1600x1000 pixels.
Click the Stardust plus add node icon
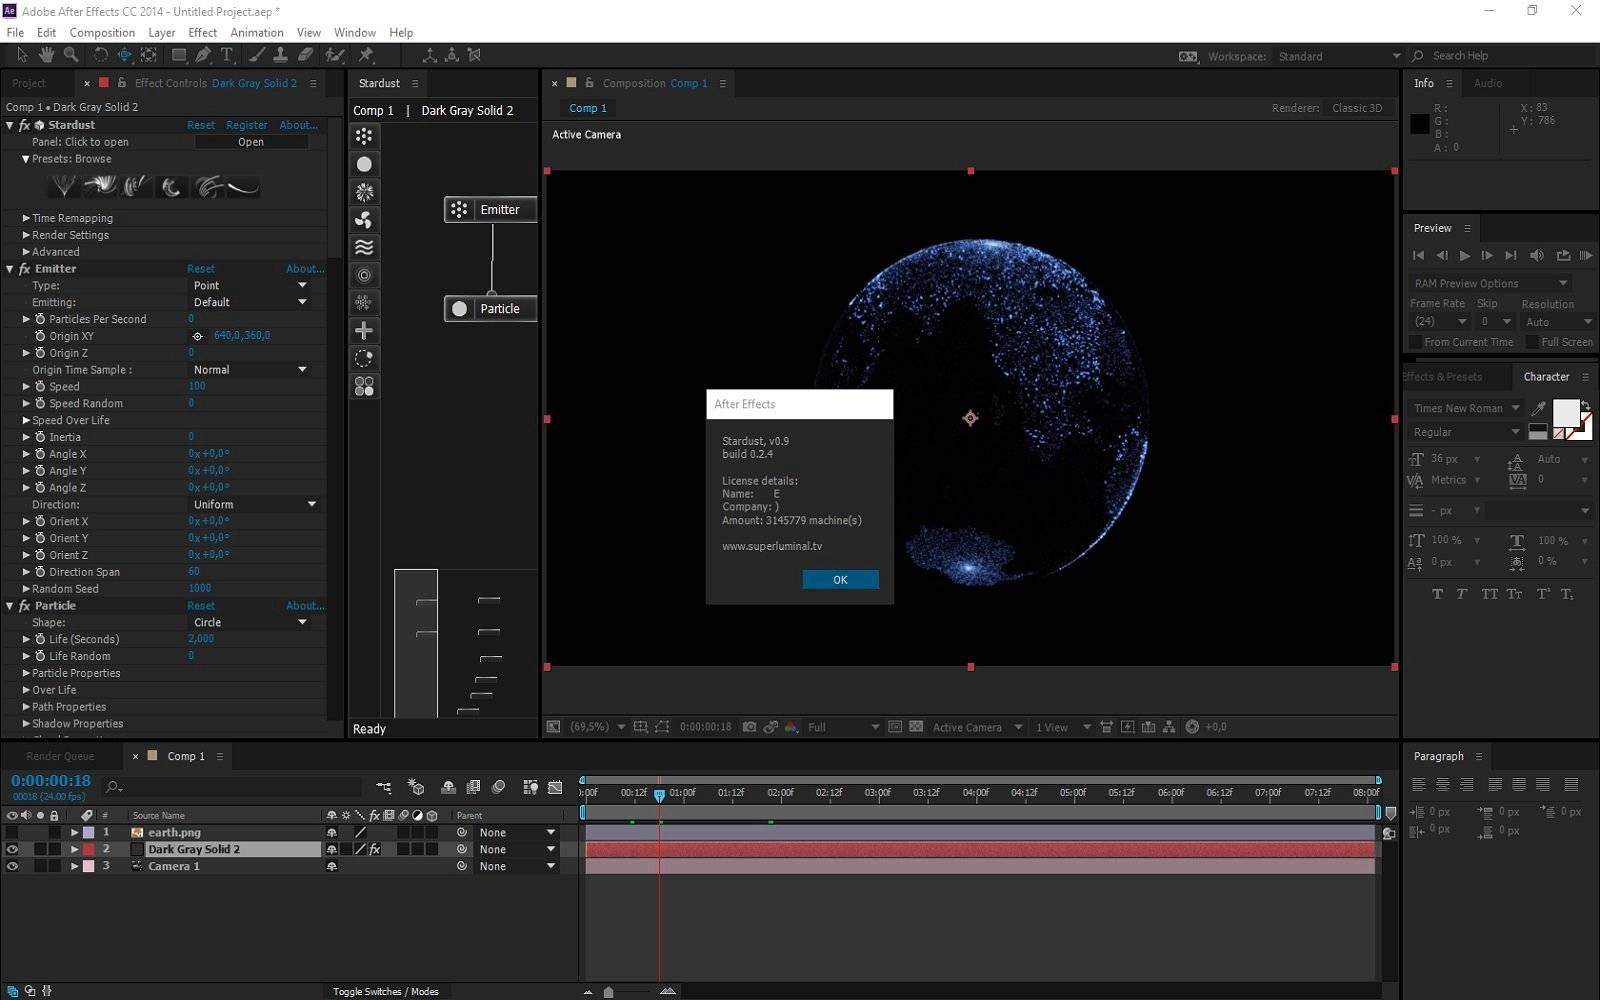tap(364, 330)
